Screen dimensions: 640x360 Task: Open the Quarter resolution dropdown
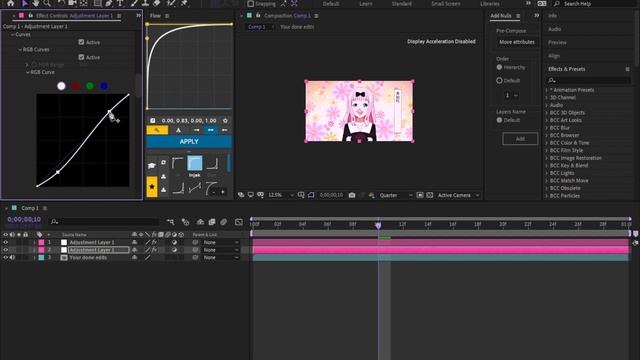396,195
